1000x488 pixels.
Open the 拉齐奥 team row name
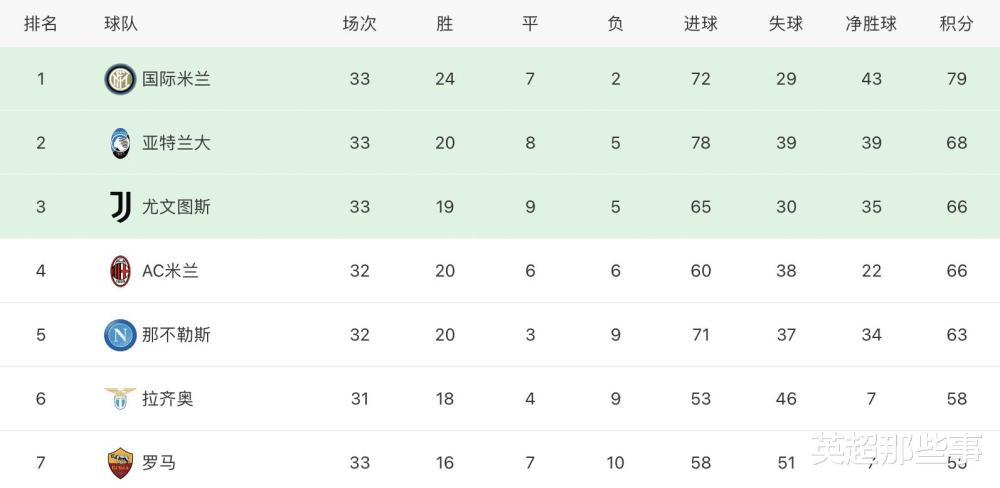click(x=167, y=399)
